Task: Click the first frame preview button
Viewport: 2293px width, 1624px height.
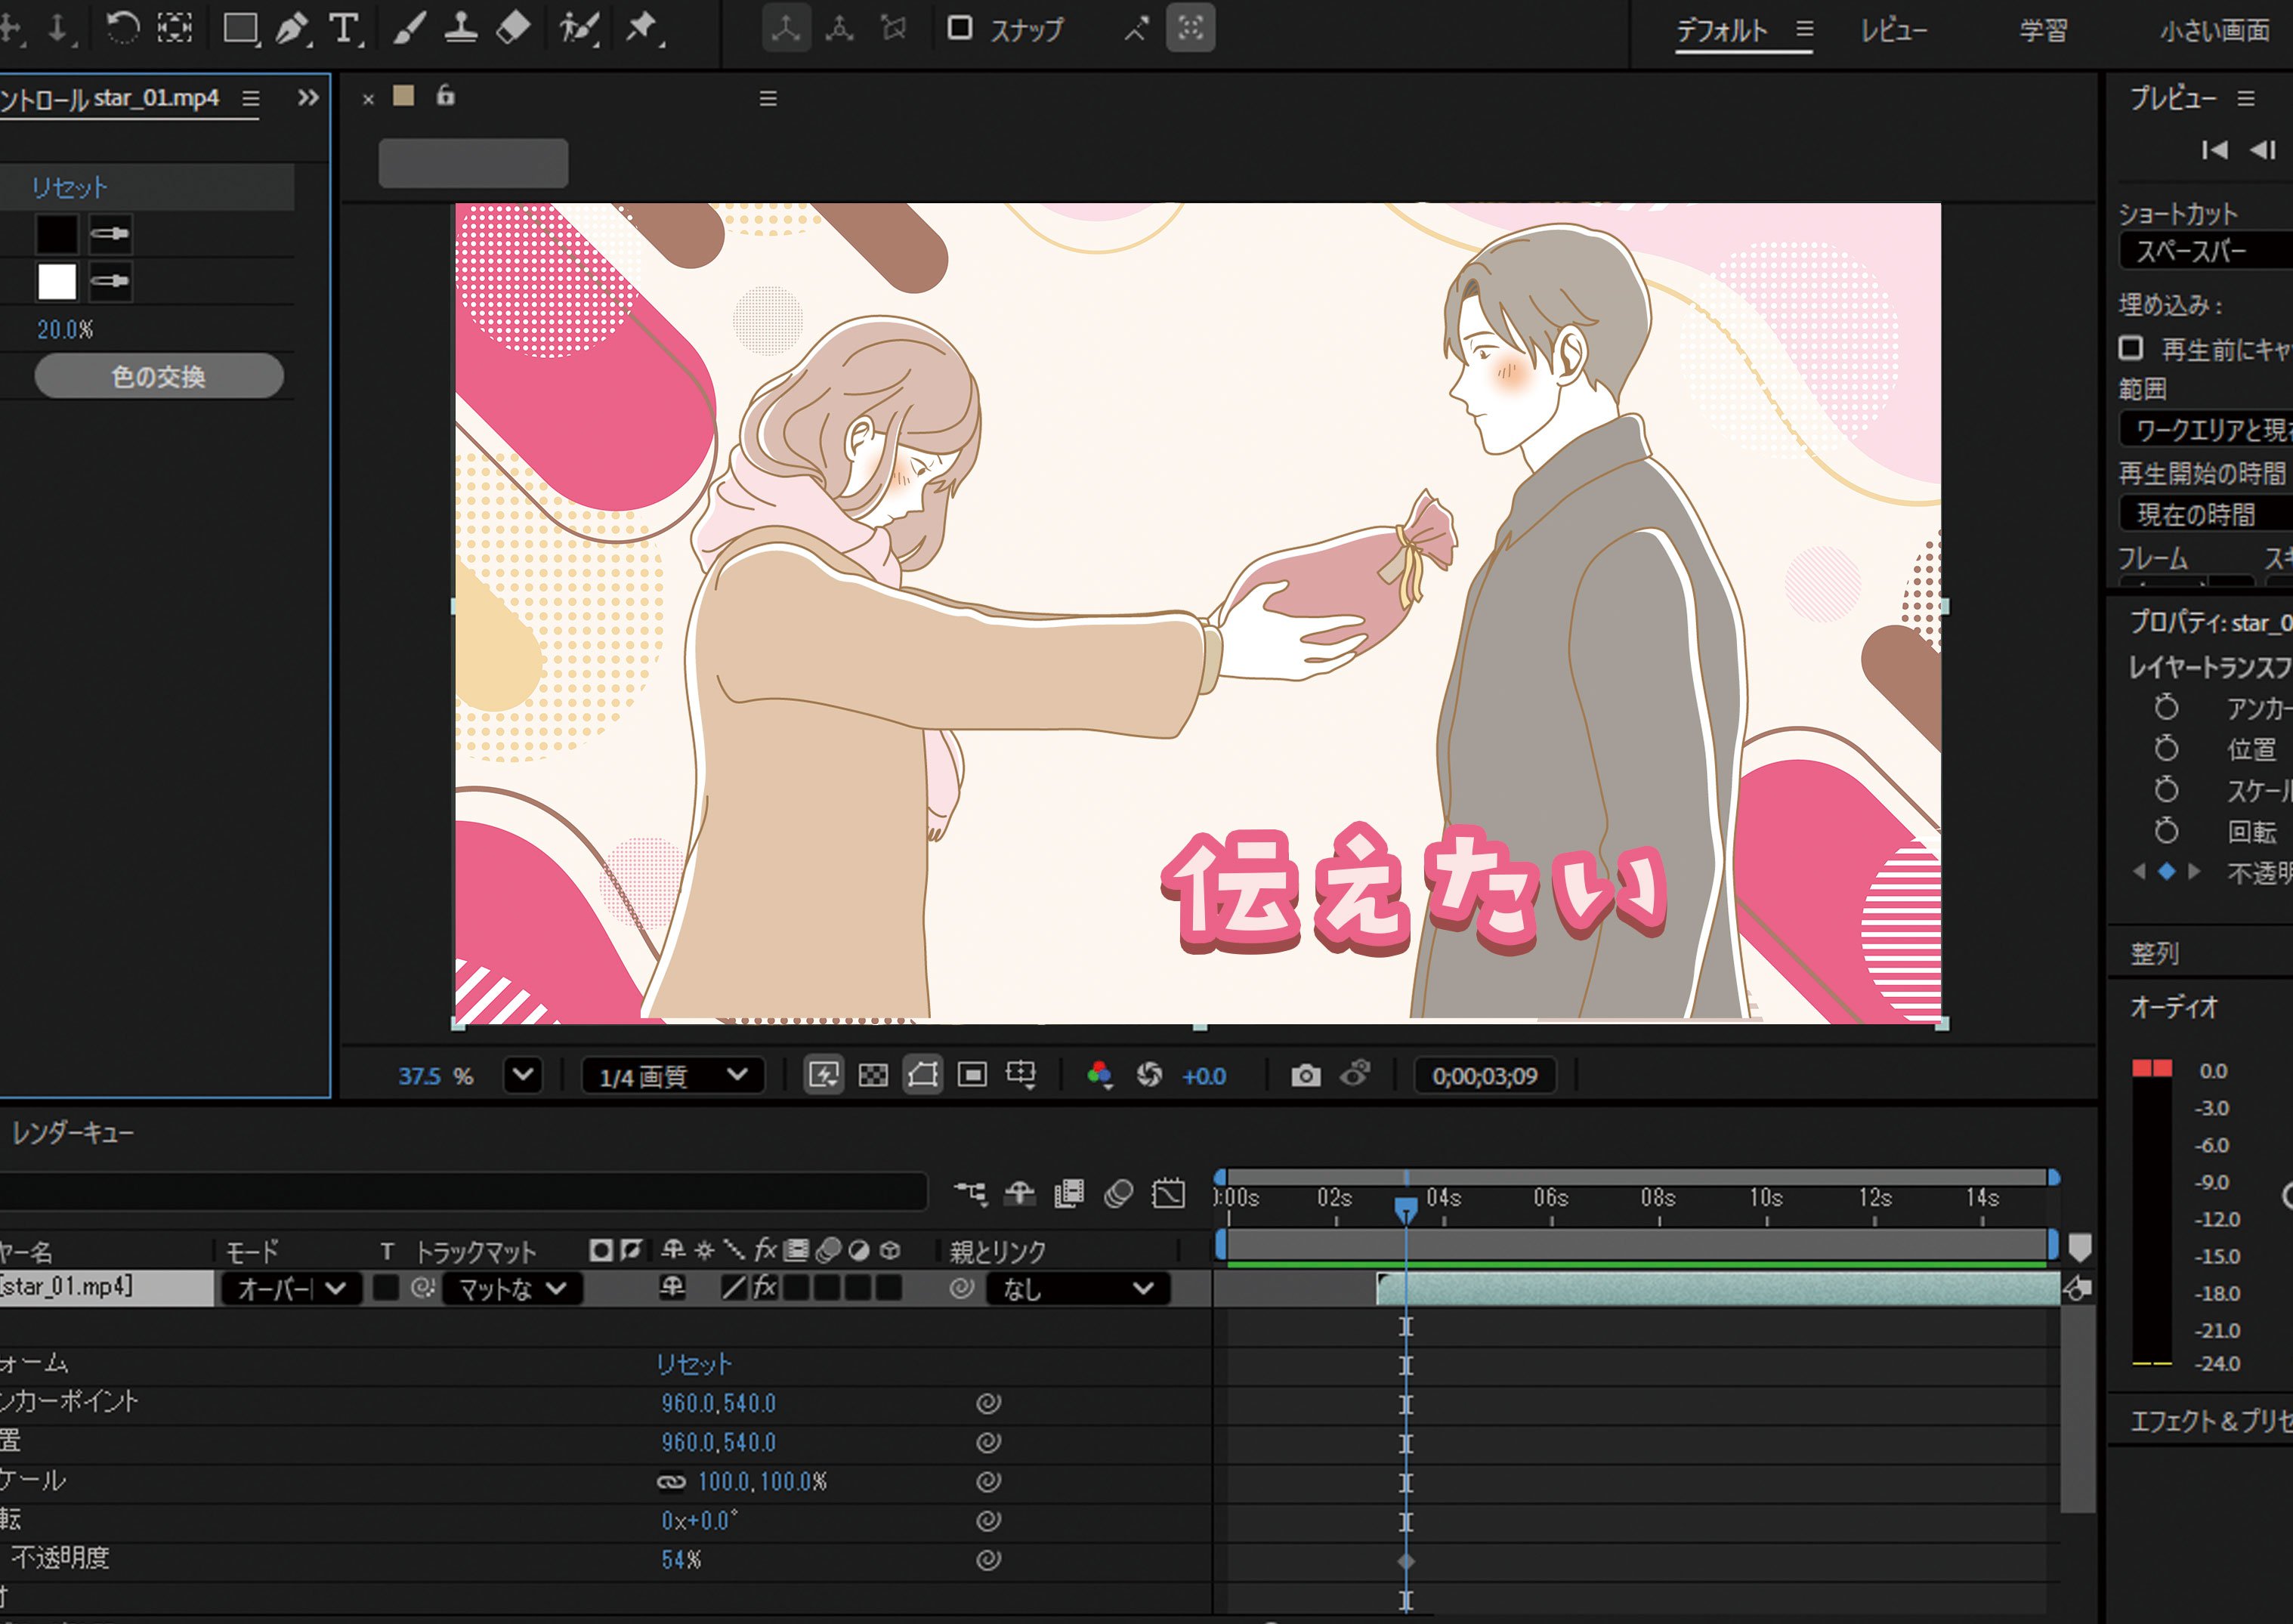Action: [x=2214, y=150]
